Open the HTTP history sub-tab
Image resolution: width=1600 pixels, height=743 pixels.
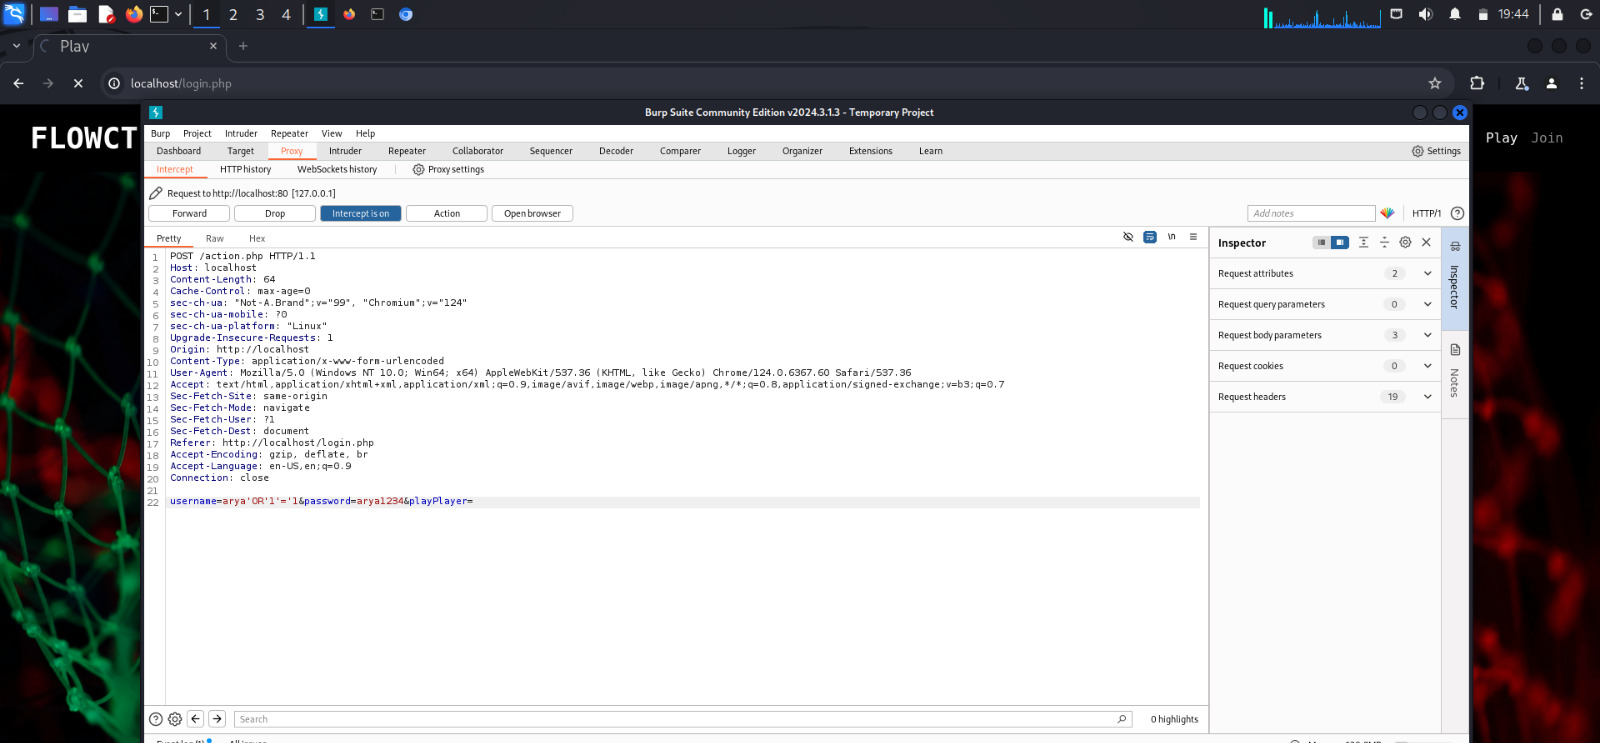tap(245, 170)
